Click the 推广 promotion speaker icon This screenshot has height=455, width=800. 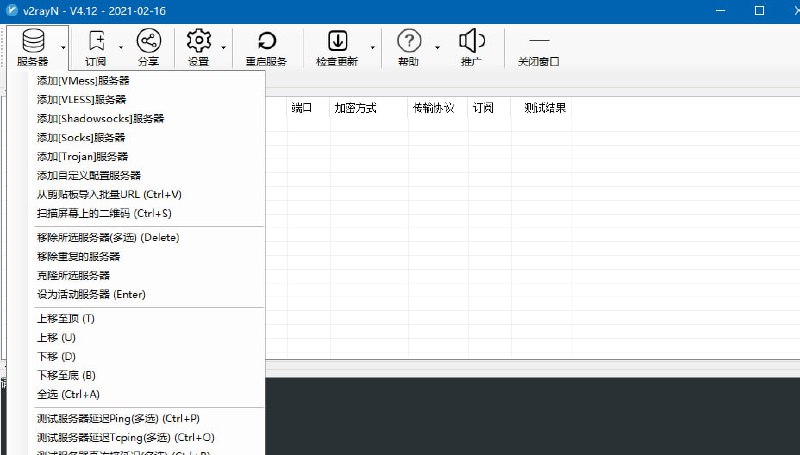(x=472, y=41)
